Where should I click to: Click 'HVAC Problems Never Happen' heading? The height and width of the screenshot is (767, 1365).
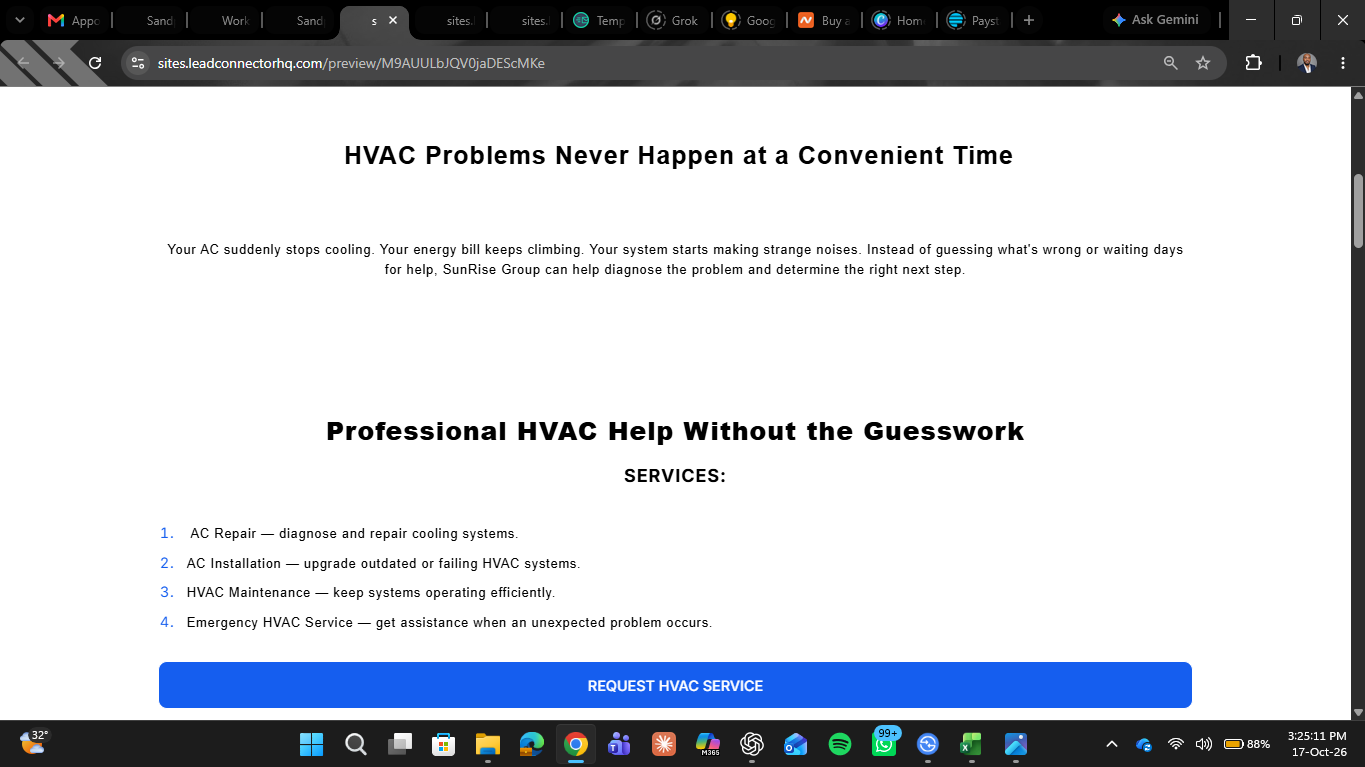[679, 156]
